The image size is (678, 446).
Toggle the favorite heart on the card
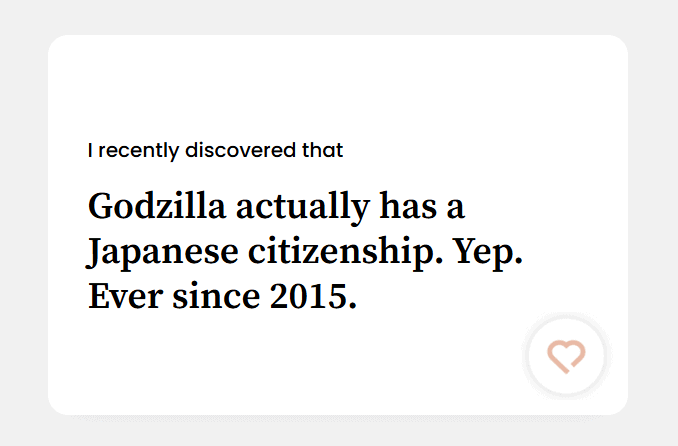[566, 355]
